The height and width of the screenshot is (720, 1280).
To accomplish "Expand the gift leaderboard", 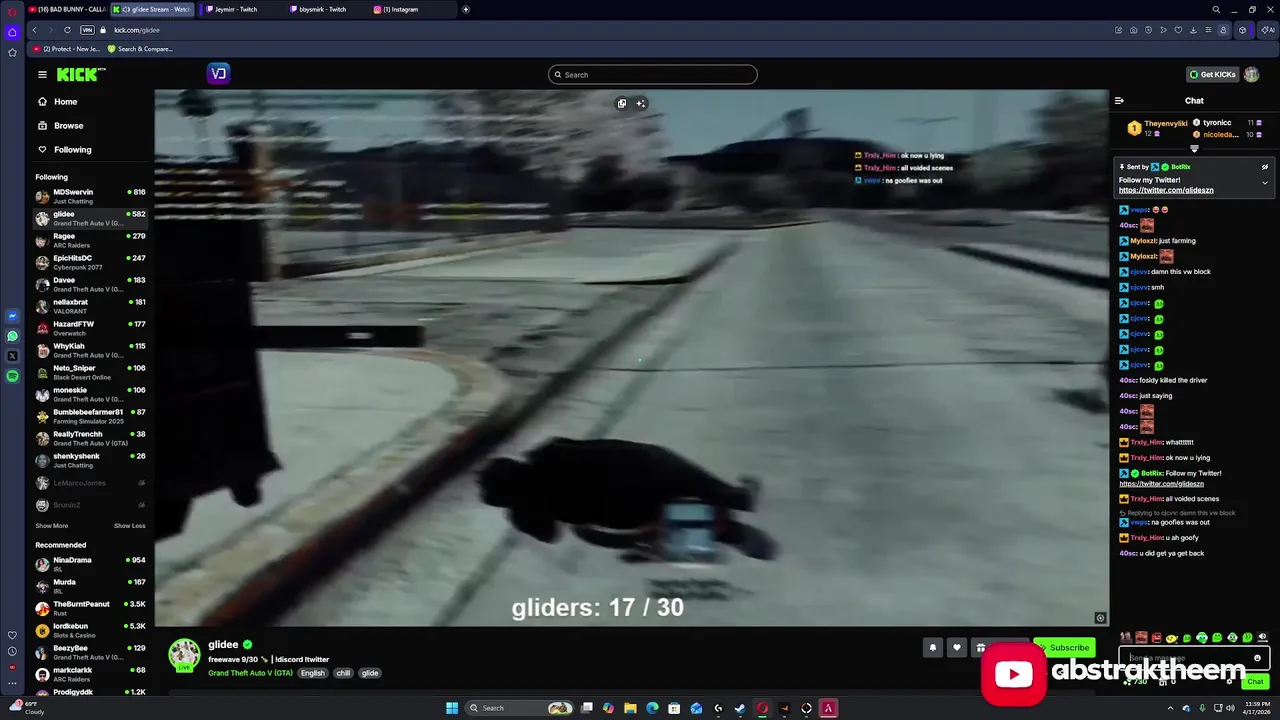I will point(1194,148).
